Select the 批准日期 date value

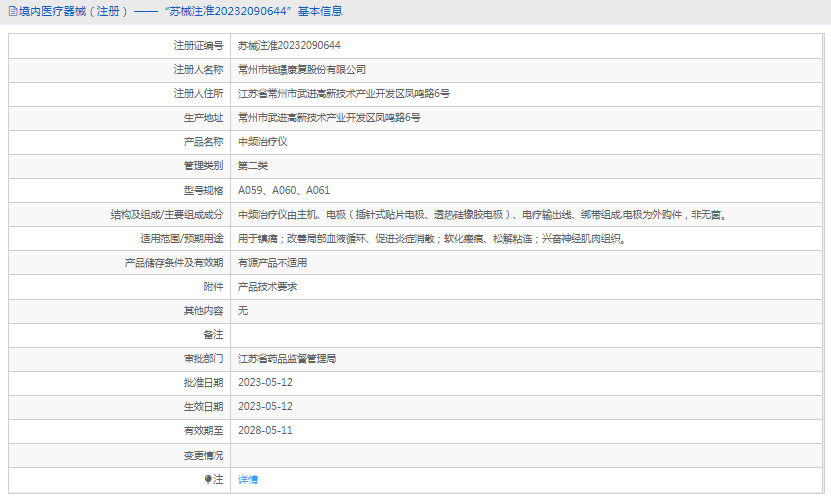pos(265,382)
